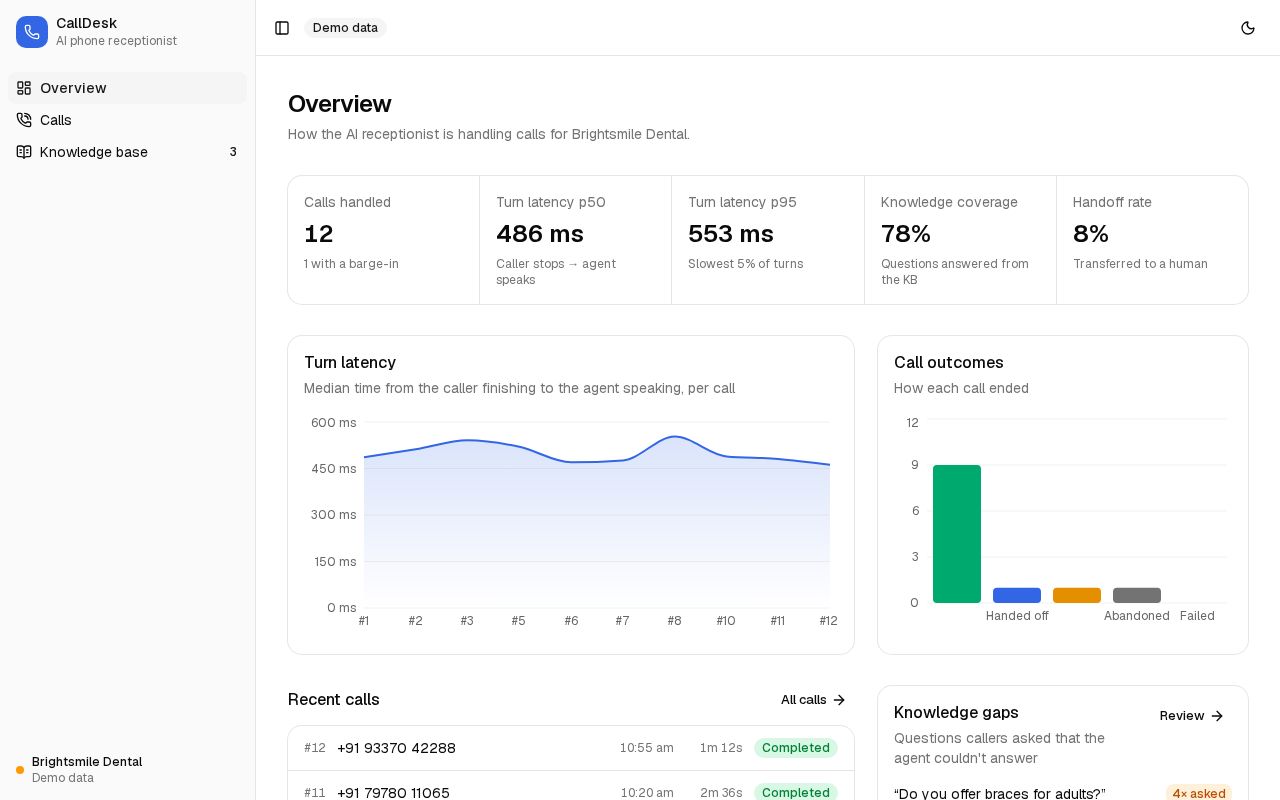The height and width of the screenshot is (800, 1280).
Task: Click the green Completed bar in Call outcomes
Action: point(957,534)
